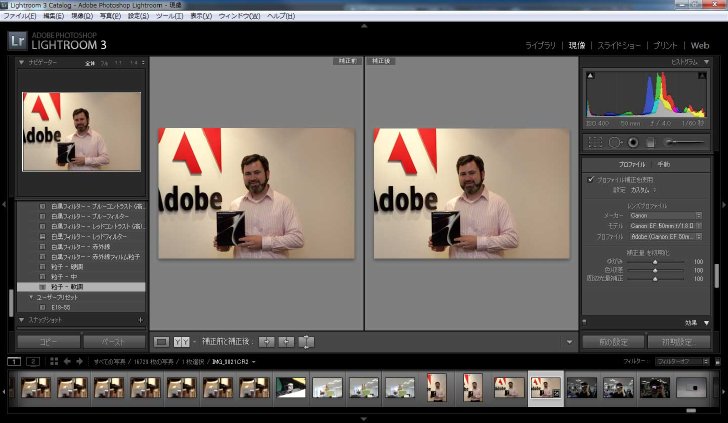The width and height of the screenshot is (728, 423).
Task: Open the lens profile Adobe dropdown
Action: point(665,236)
